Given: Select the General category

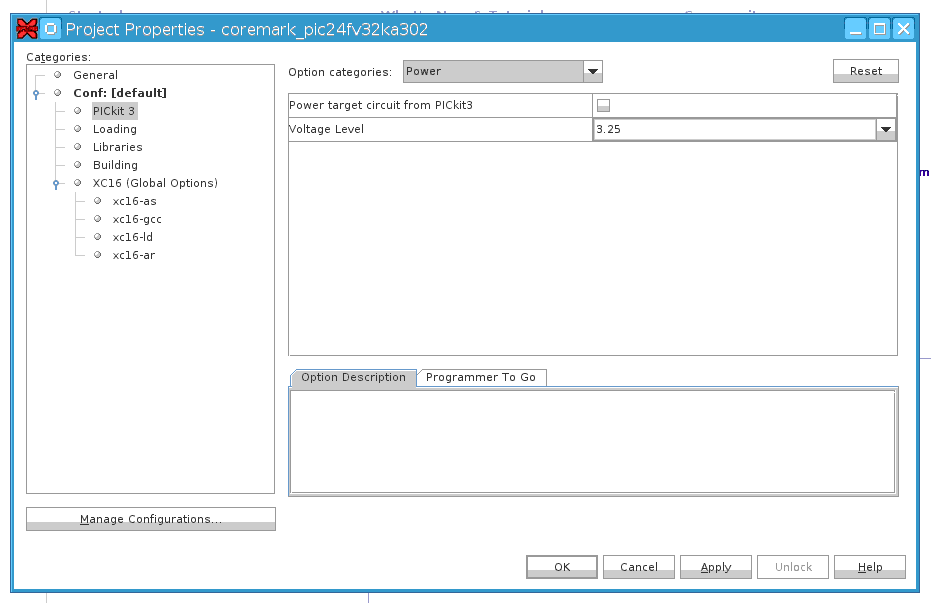Looking at the screenshot, I should tap(96, 75).
